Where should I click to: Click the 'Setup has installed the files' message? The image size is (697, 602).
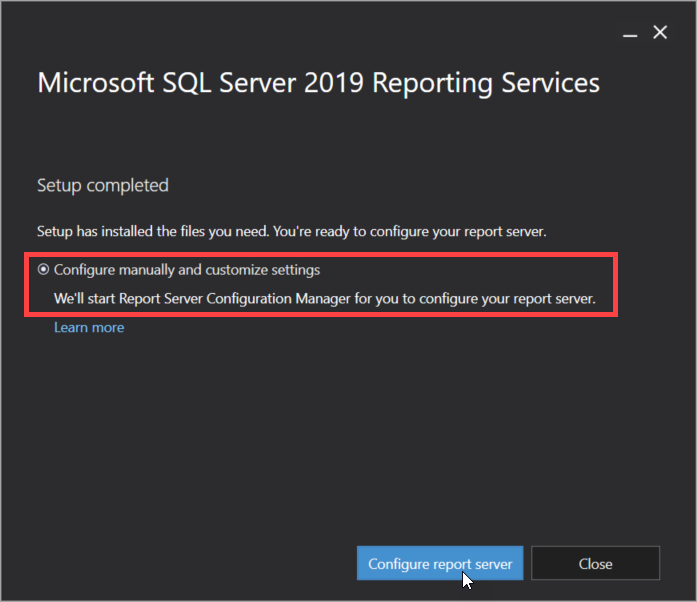click(x=292, y=231)
